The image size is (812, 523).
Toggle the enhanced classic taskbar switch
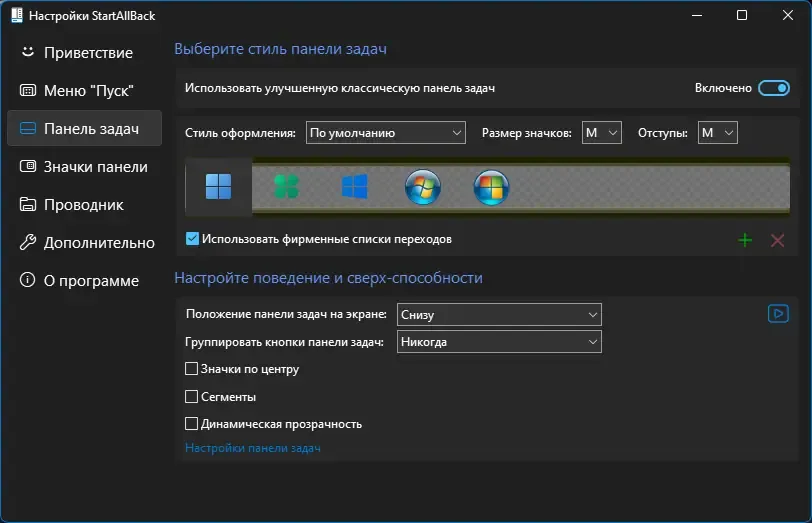[x=774, y=88]
